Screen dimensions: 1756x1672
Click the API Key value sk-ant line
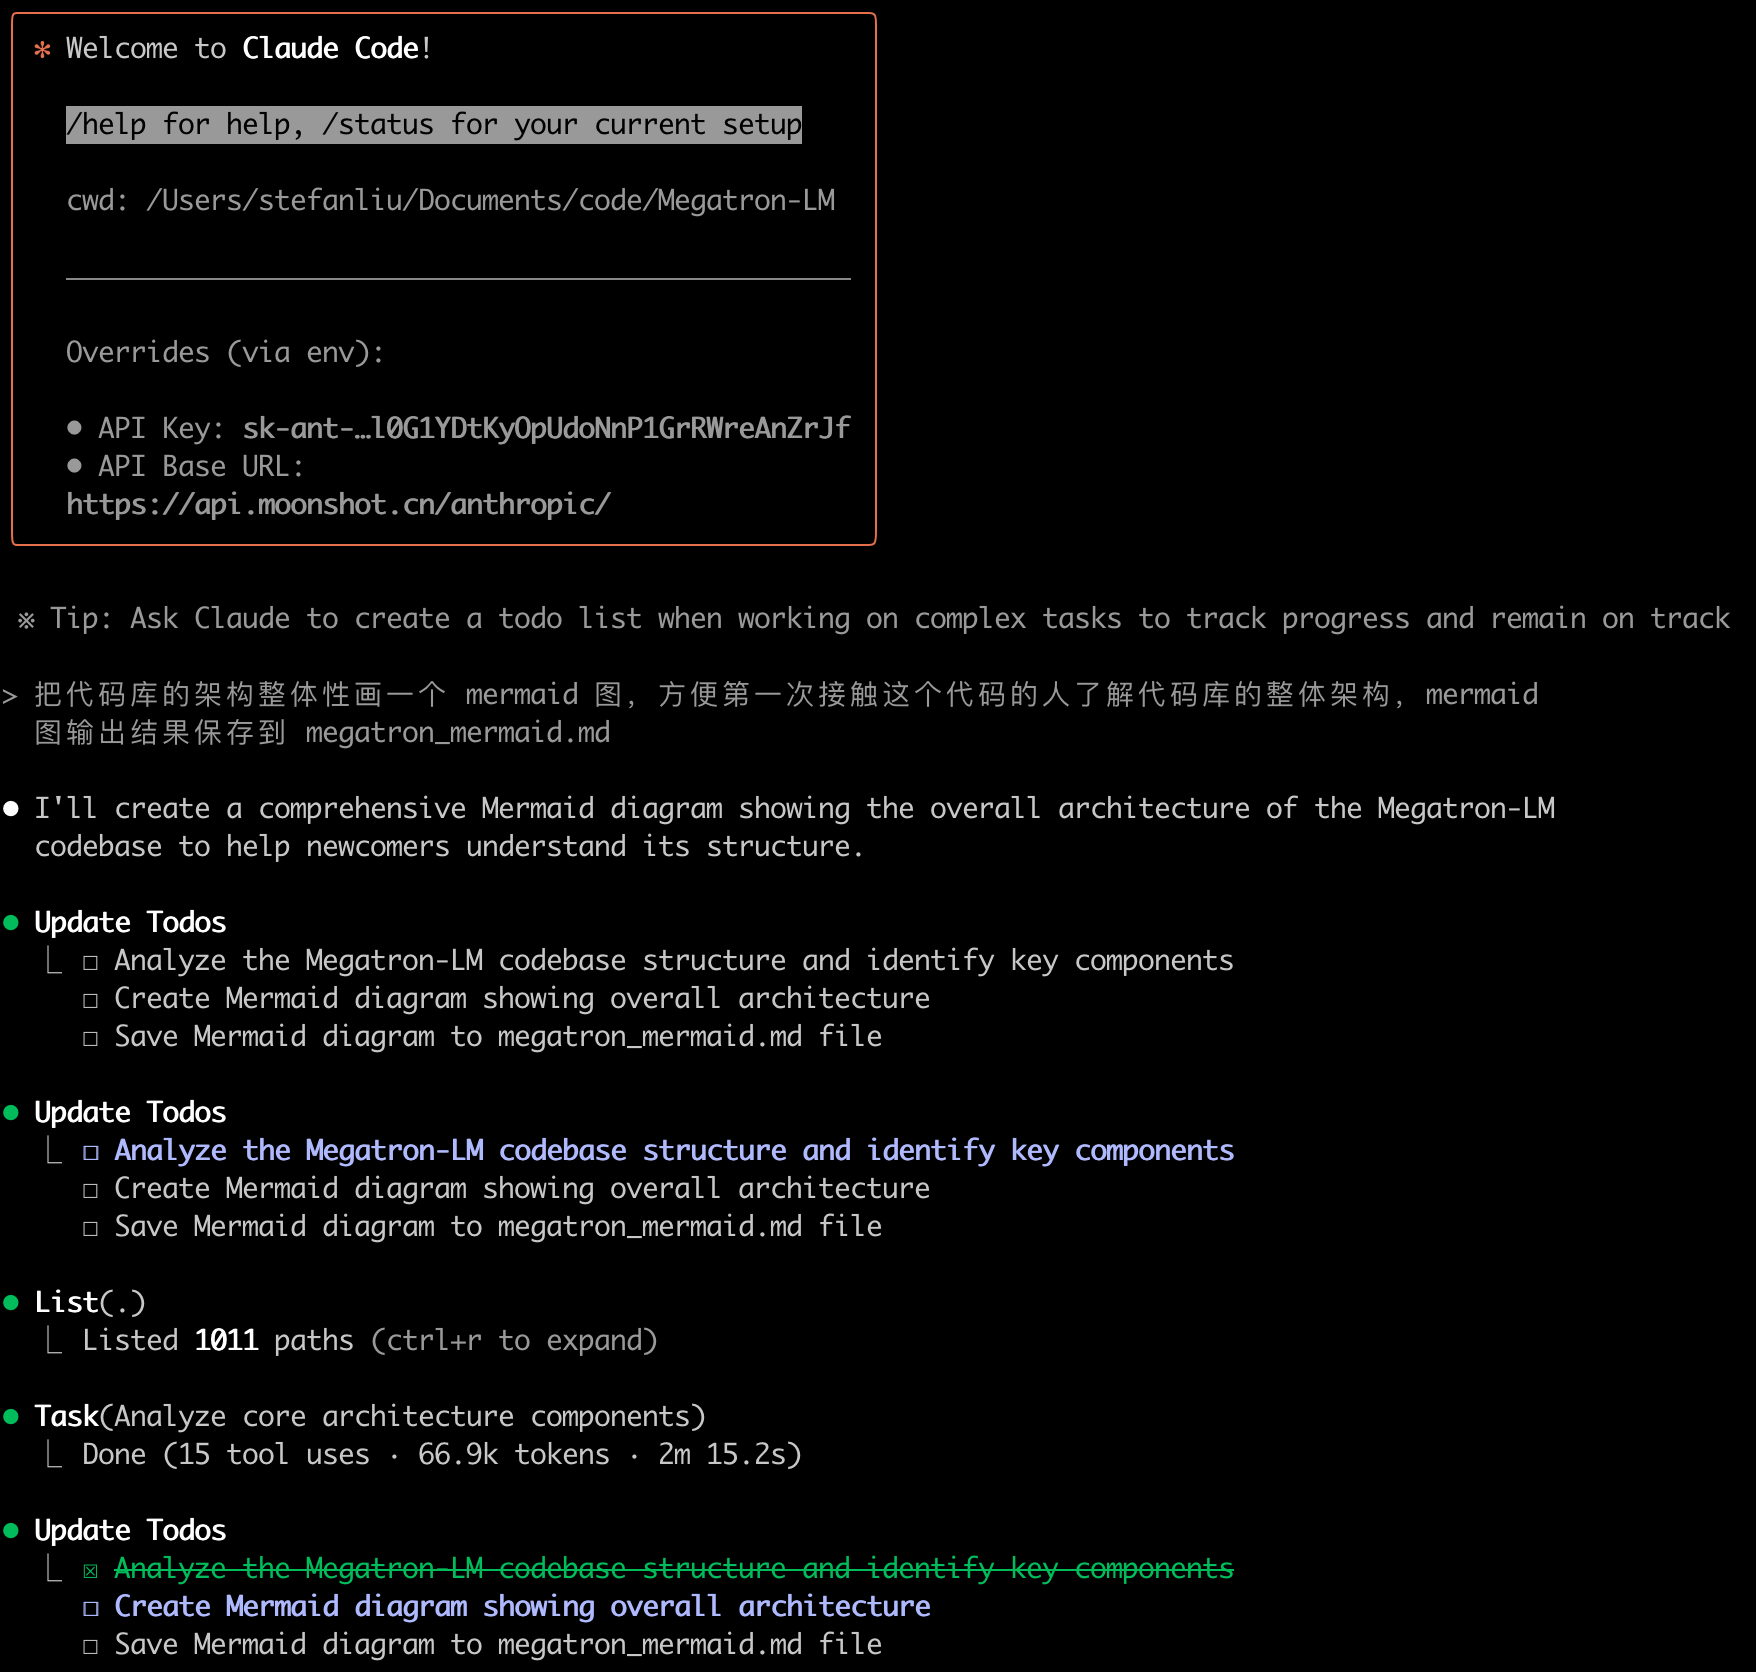(x=546, y=428)
